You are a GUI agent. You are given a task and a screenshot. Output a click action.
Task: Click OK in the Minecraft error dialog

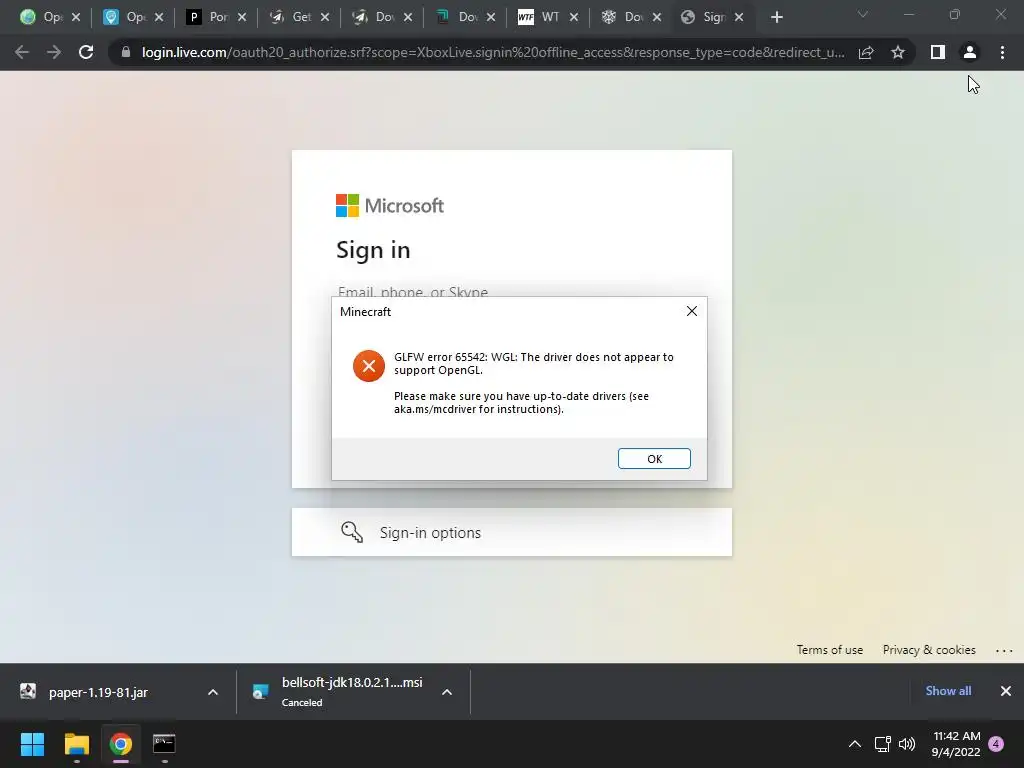654,458
